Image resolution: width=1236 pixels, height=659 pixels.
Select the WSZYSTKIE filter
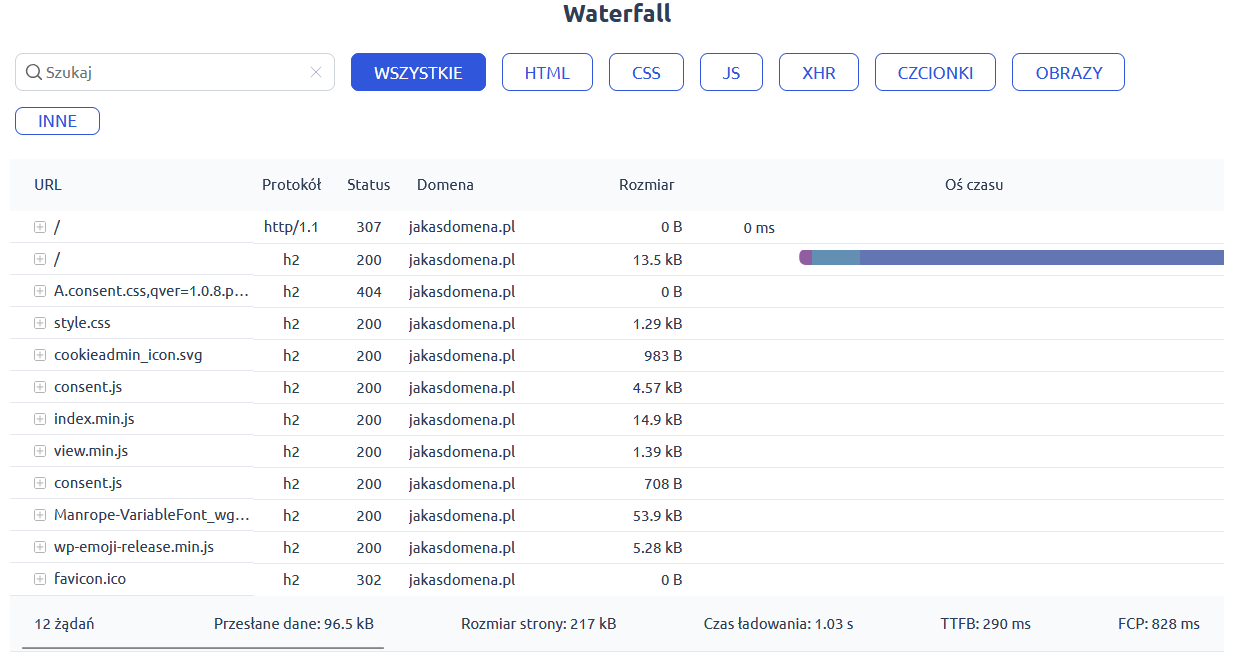(x=418, y=73)
